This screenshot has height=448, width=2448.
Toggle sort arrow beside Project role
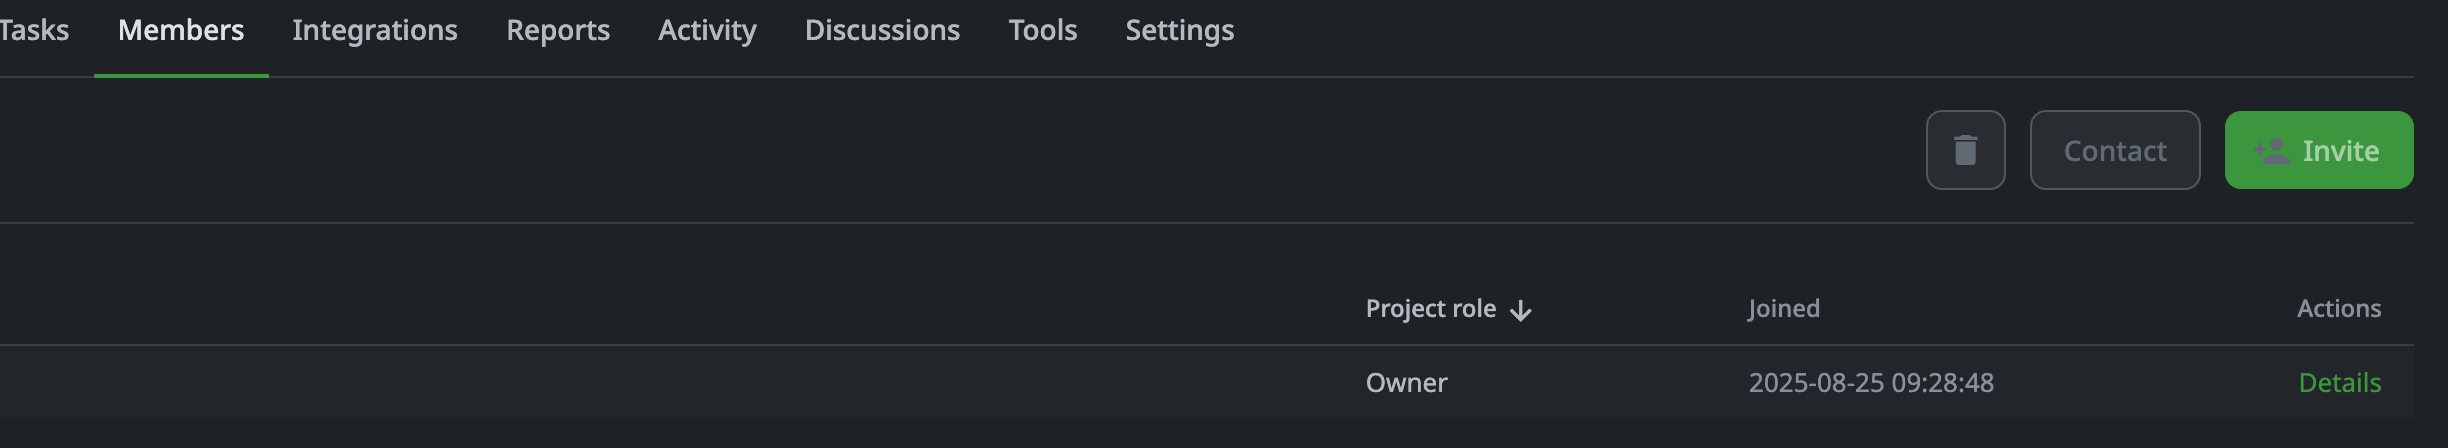(1521, 310)
